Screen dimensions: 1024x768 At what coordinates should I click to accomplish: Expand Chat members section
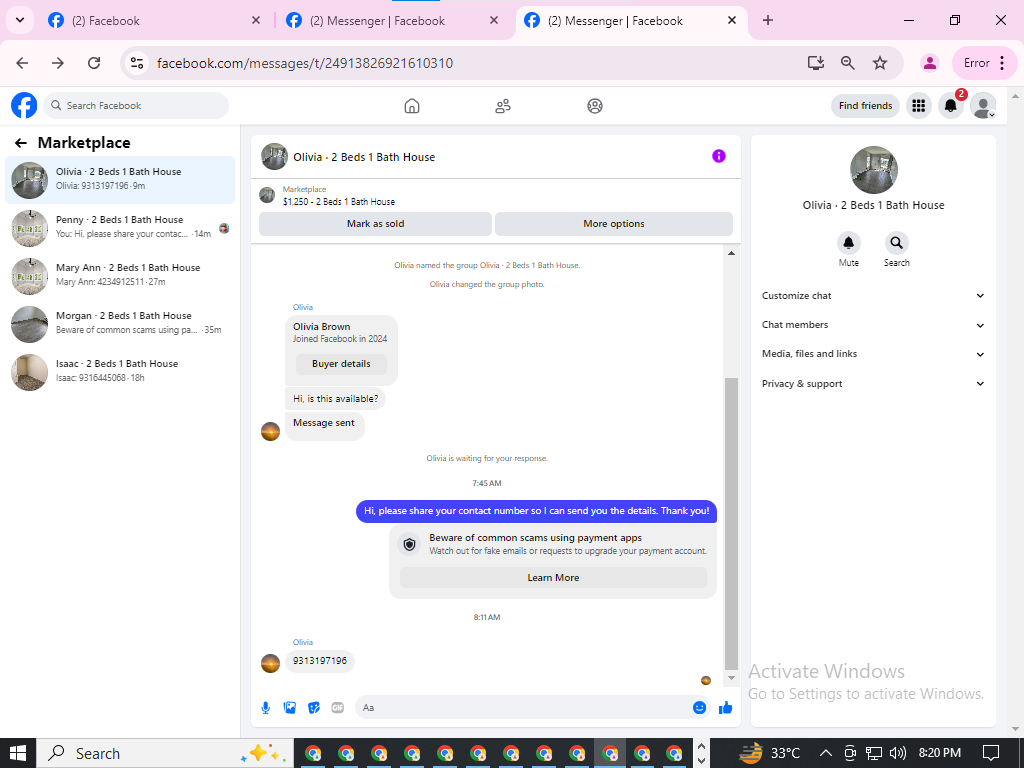coord(873,325)
